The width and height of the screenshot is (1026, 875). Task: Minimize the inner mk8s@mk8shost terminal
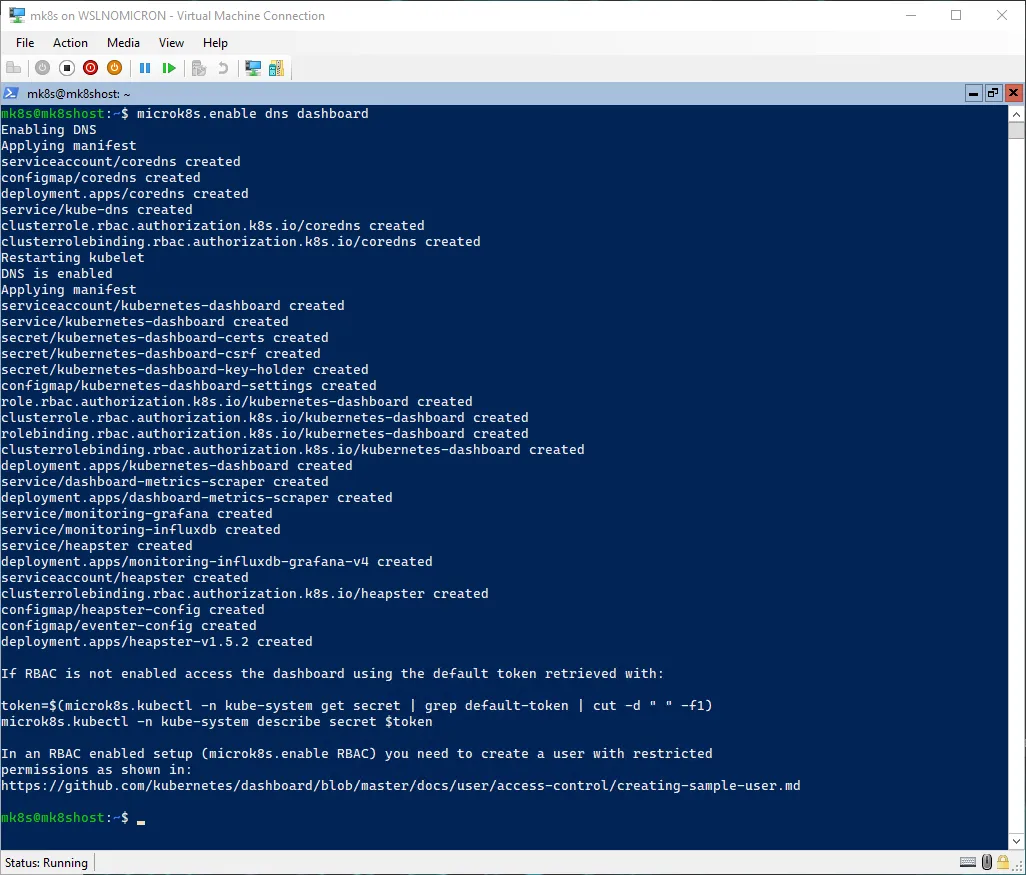(973, 93)
